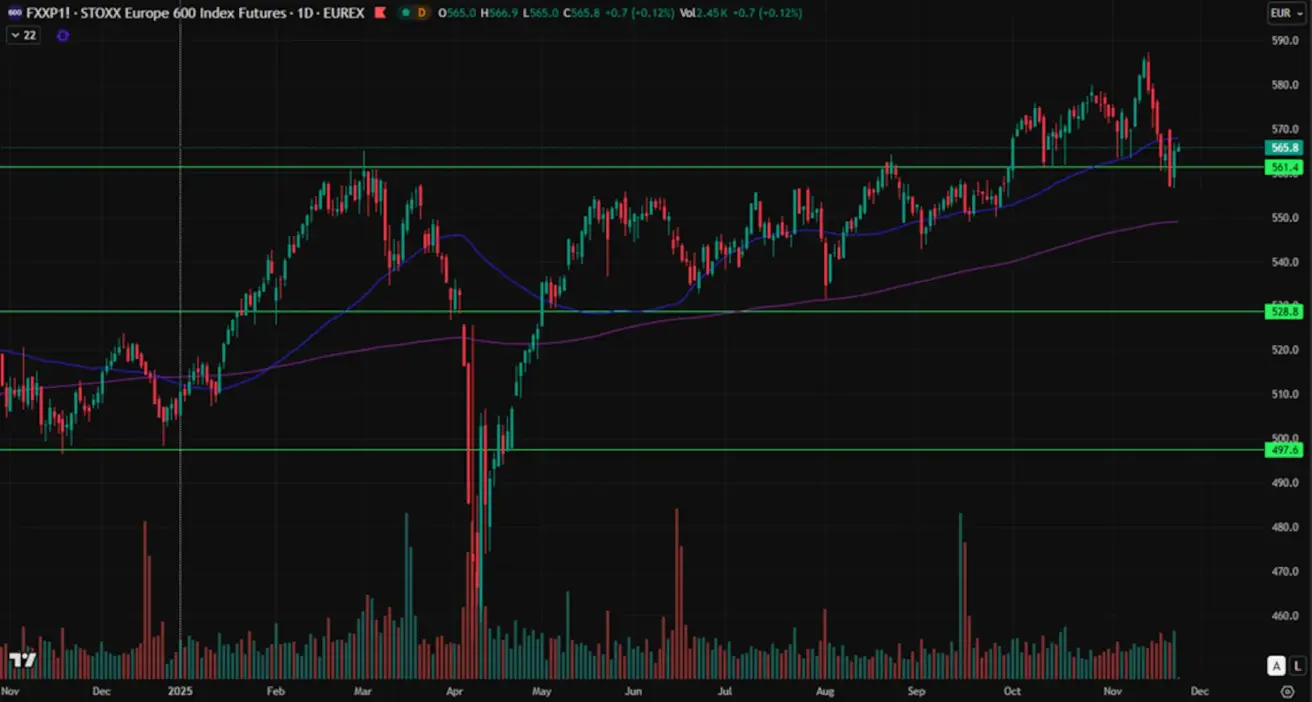Select the 528.8 horizontal line price label
This screenshot has height=702, width=1312.
click(x=1283, y=312)
